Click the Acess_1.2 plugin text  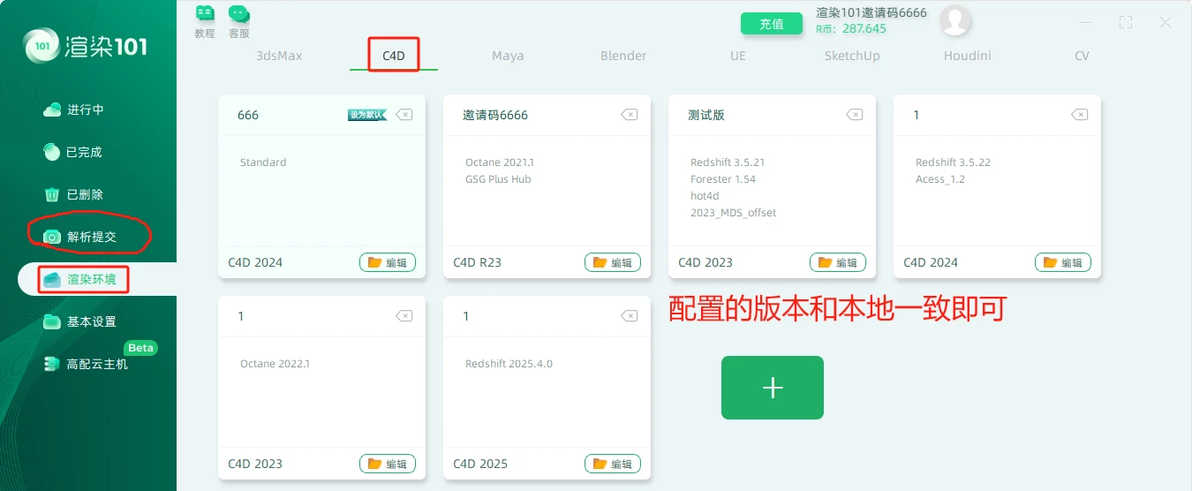(x=940, y=179)
